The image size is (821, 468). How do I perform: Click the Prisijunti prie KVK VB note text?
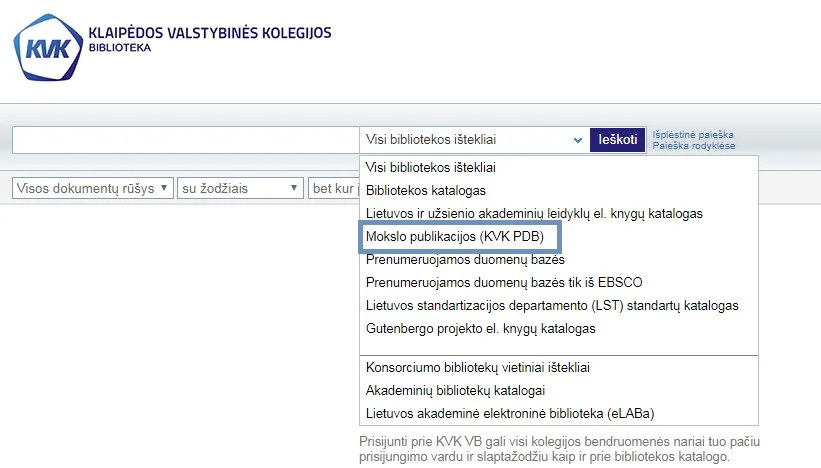click(x=559, y=449)
